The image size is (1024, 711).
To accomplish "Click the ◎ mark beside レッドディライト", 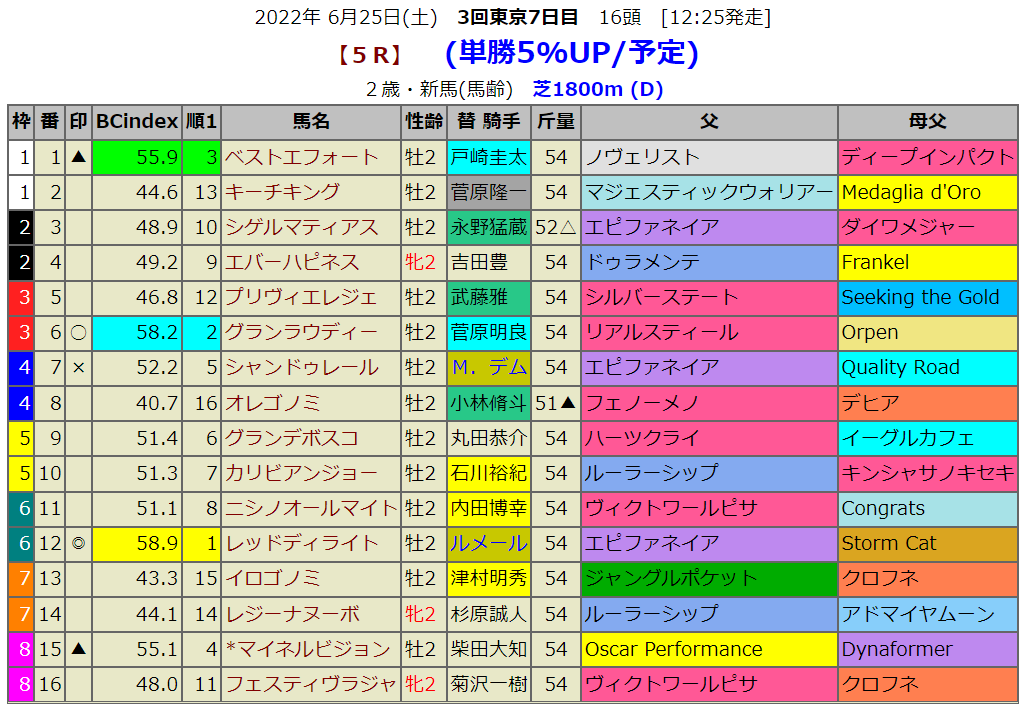I will pos(78,543).
